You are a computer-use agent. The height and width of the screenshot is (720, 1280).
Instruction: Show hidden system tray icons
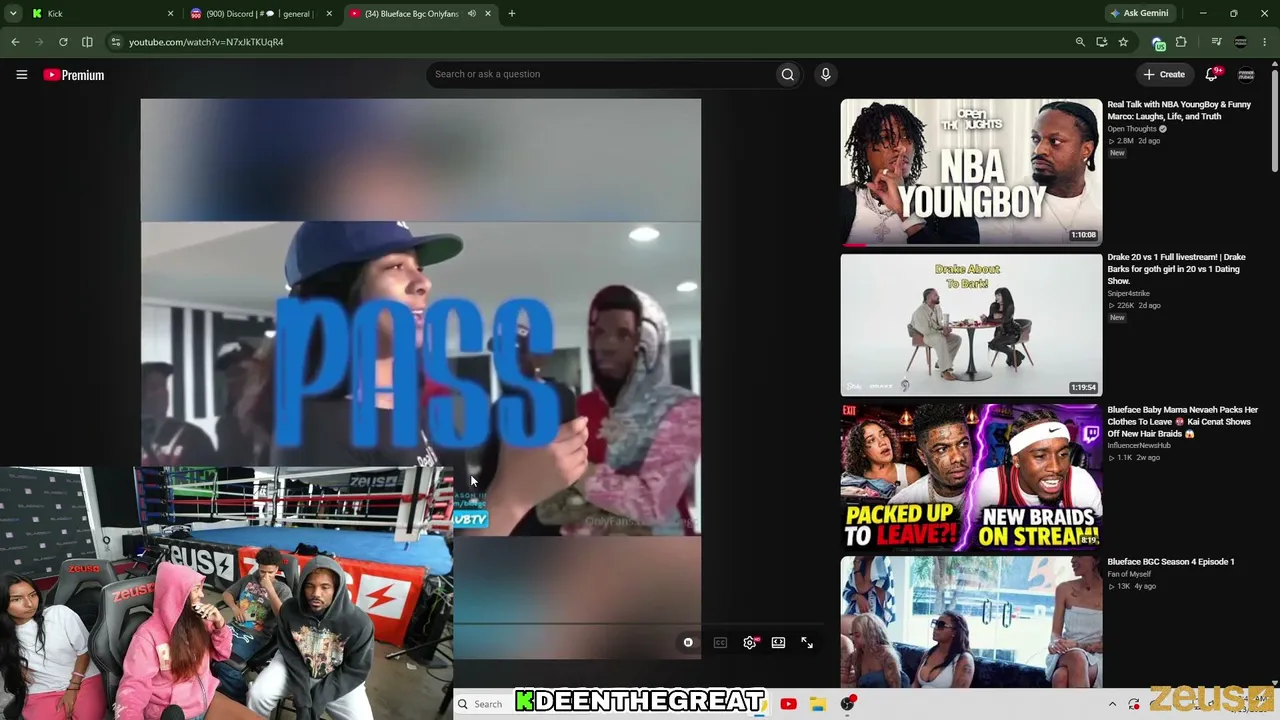tap(1112, 704)
